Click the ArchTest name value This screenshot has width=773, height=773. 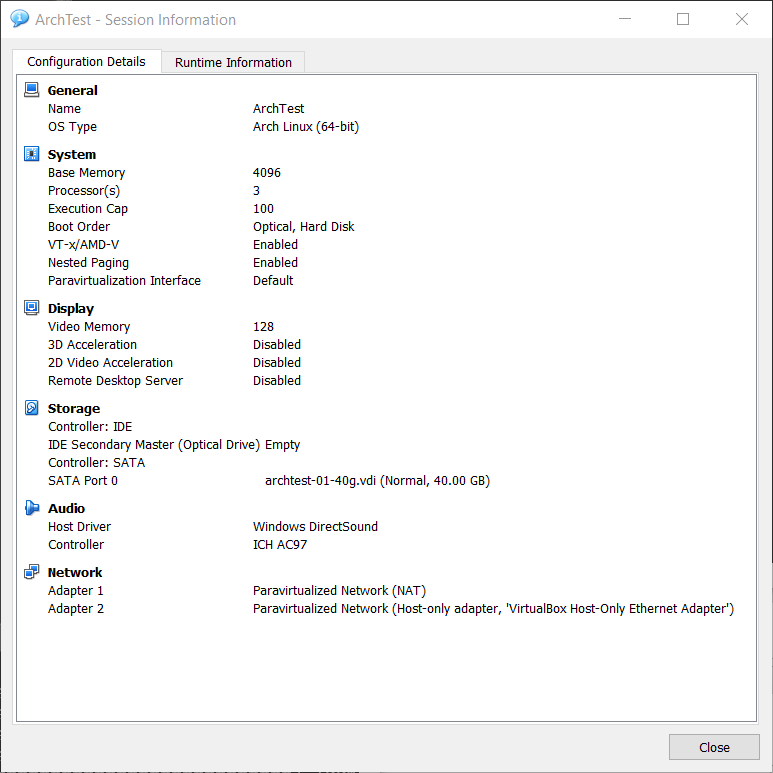click(279, 108)
